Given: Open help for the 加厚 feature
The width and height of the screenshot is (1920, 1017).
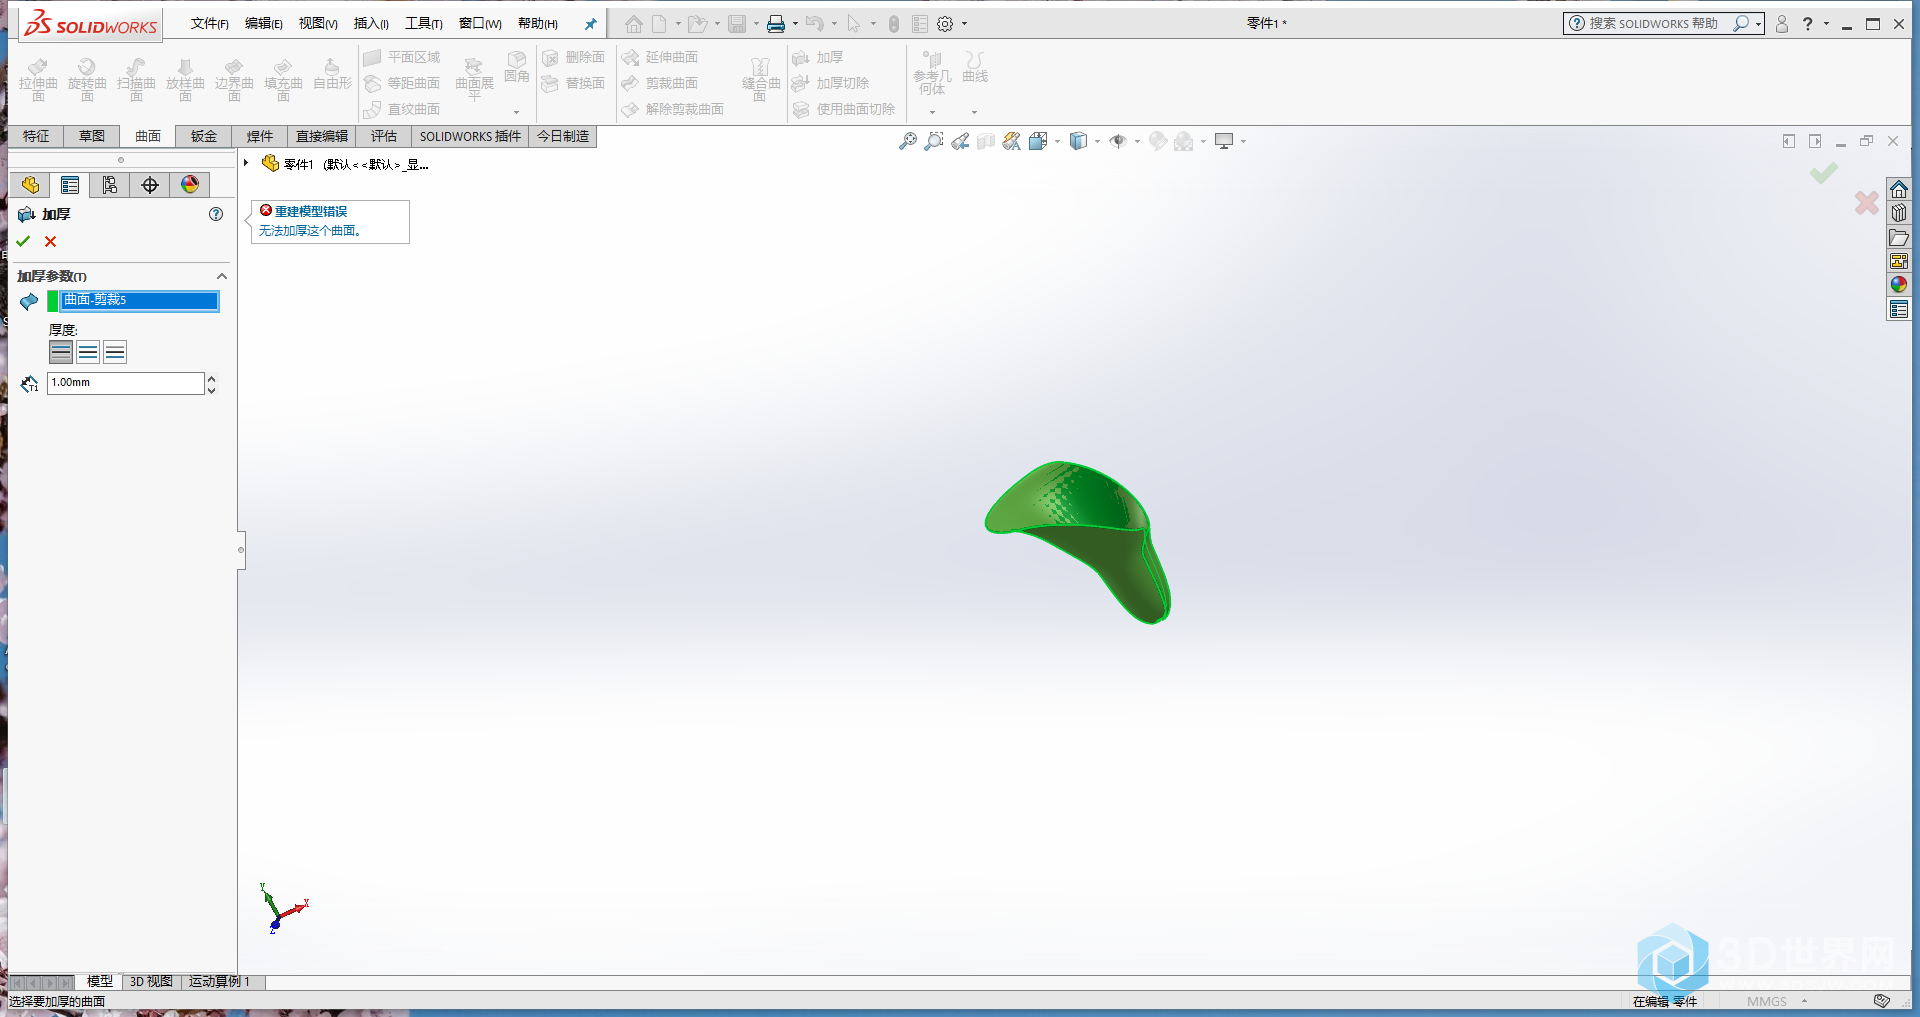Looking at the screenshot, I should 216,214.
